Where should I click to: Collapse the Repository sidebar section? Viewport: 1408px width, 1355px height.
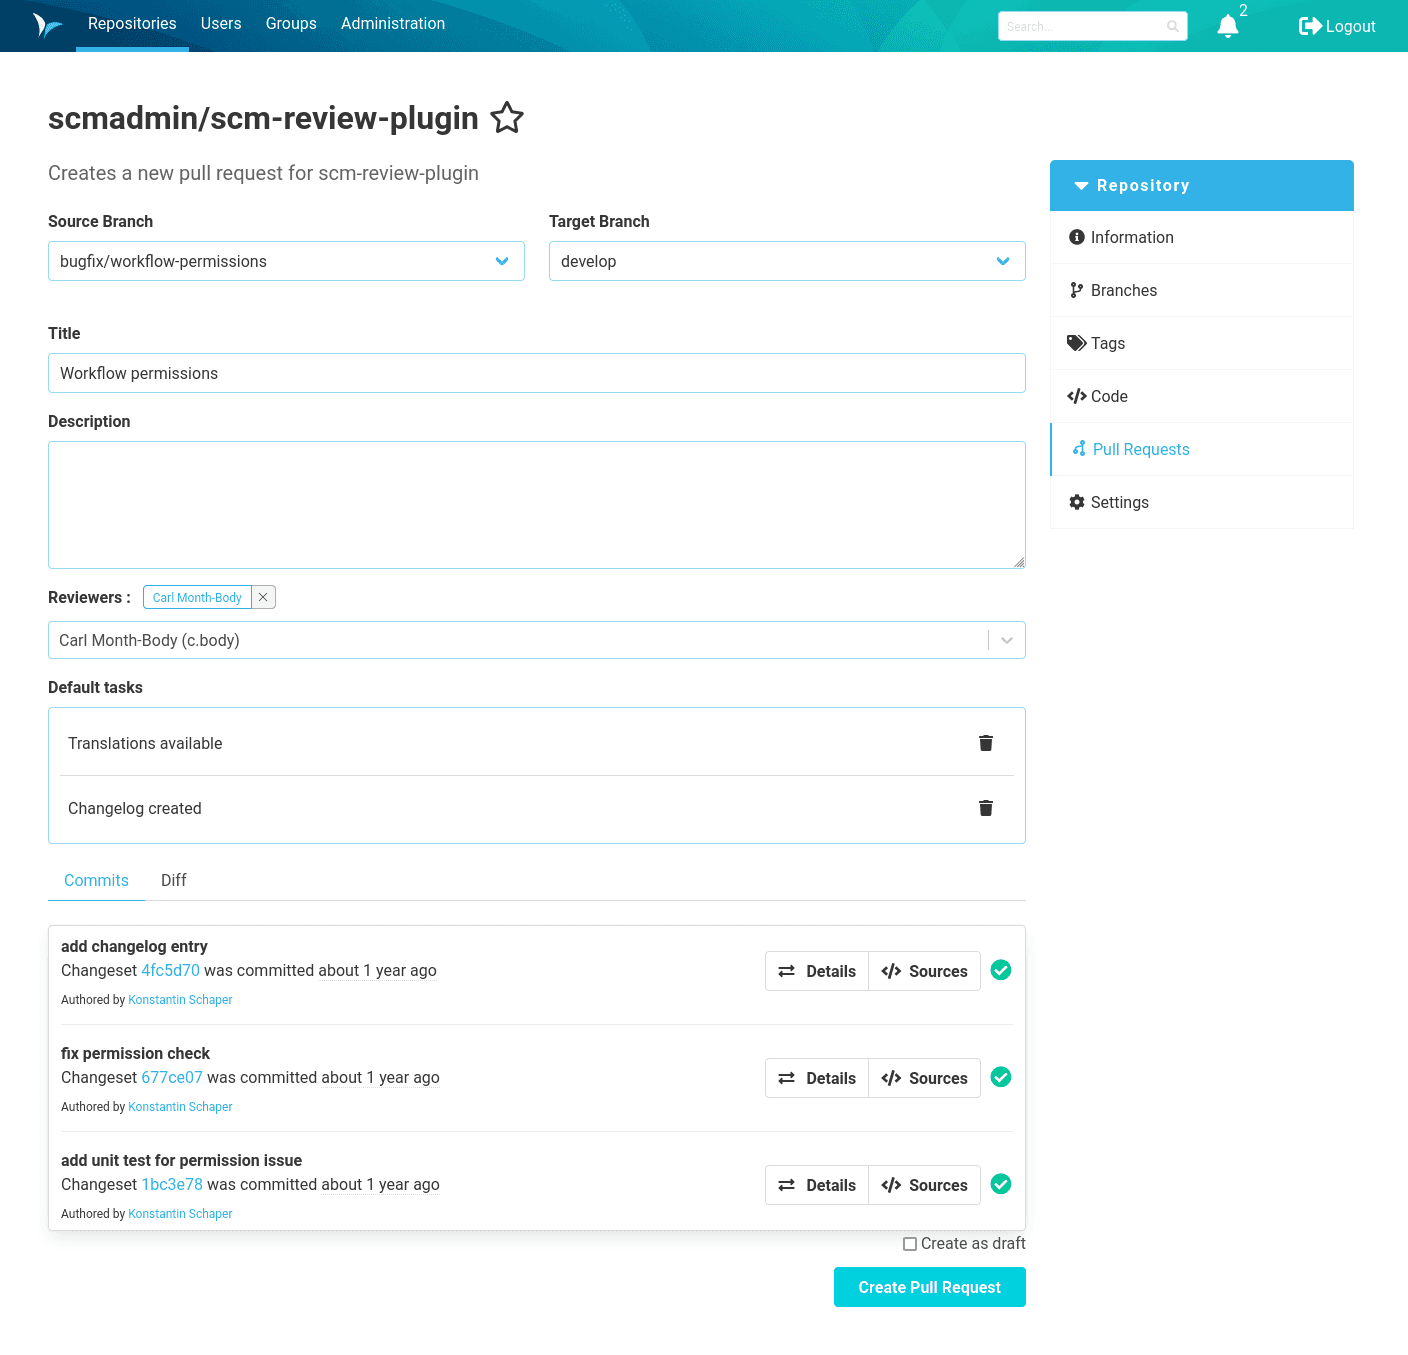[1081, 185]
